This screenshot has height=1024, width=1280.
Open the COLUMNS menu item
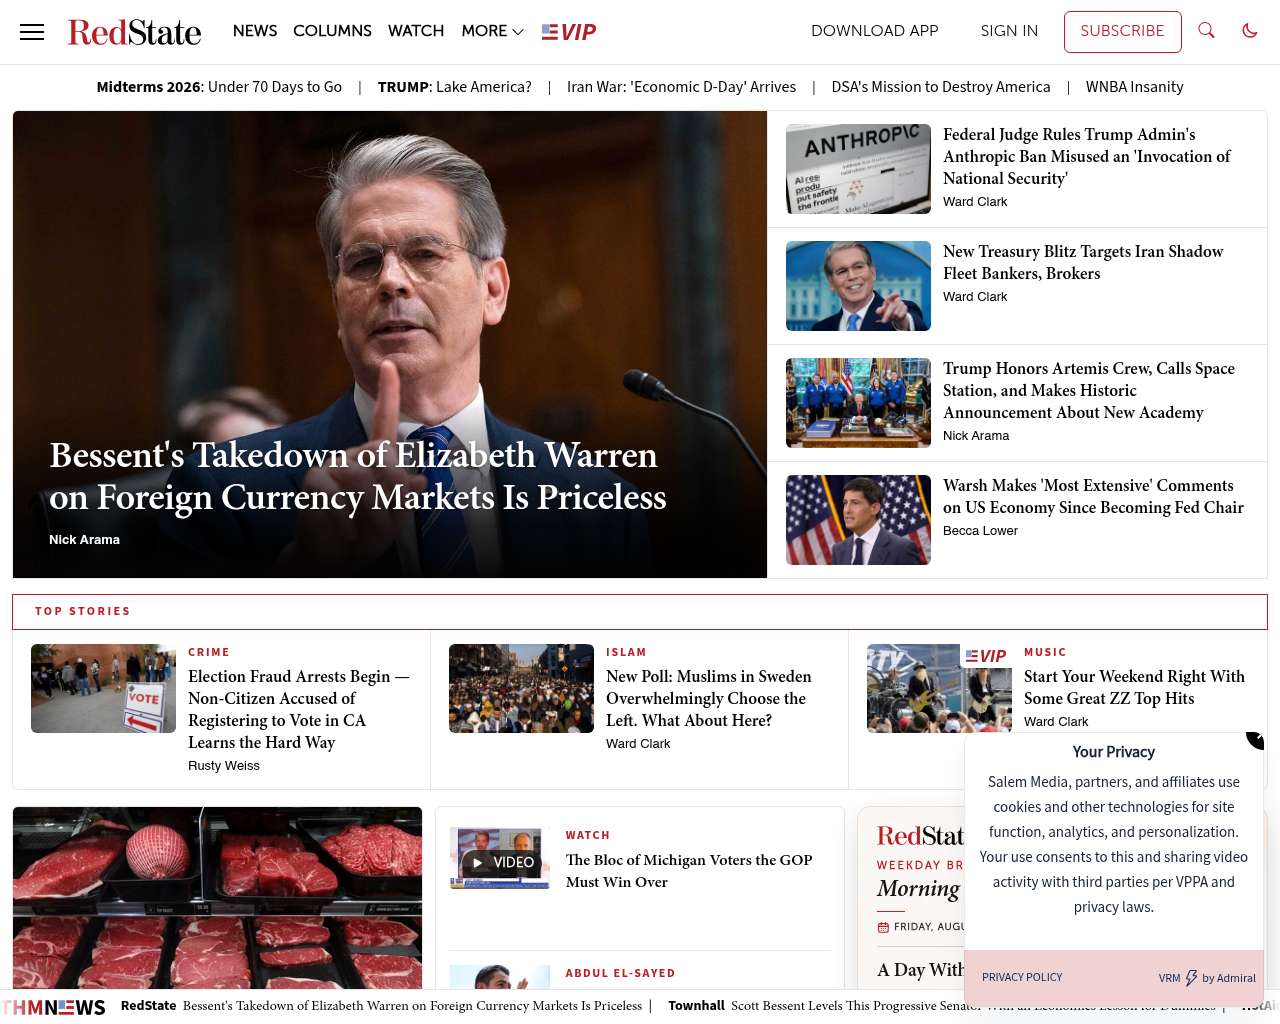point(332,31)
